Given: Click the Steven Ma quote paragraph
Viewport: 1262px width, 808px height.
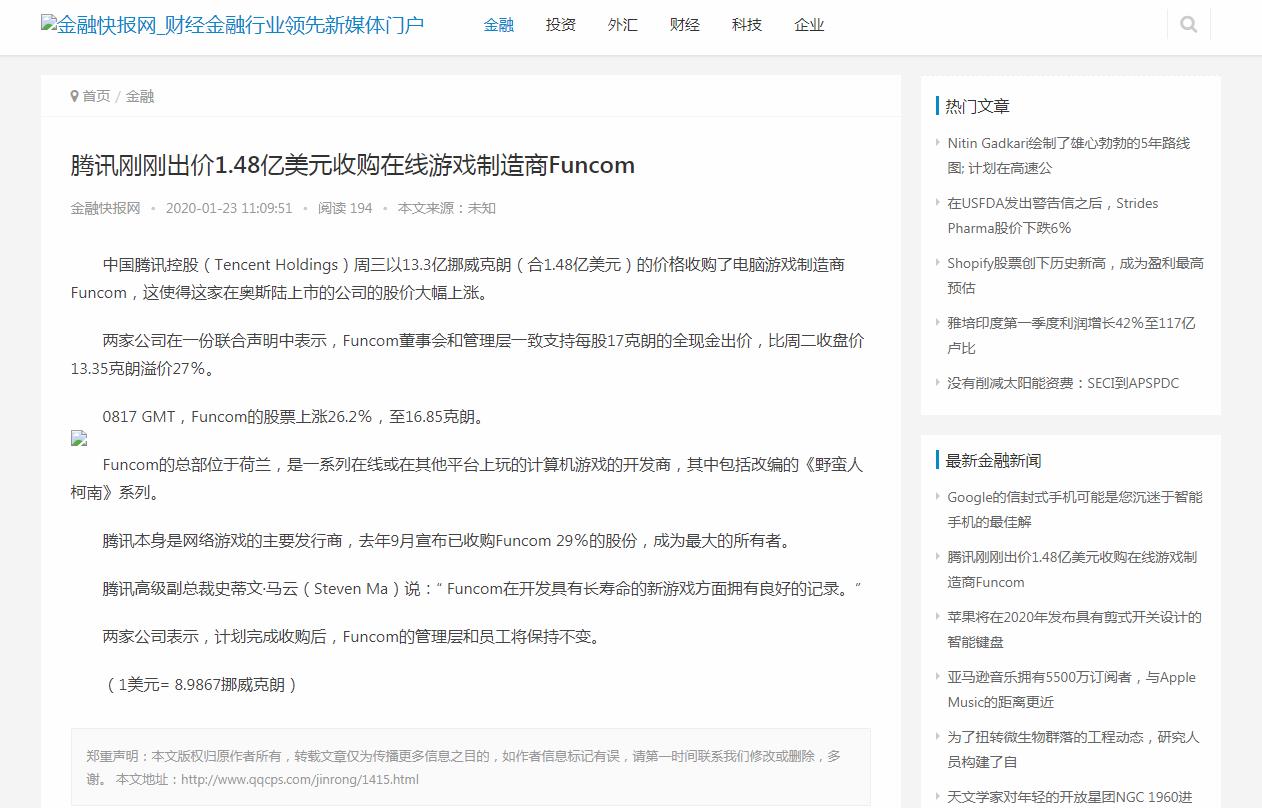Looking at the screenshot, I should pyautogui.click(x=482, y=588).
